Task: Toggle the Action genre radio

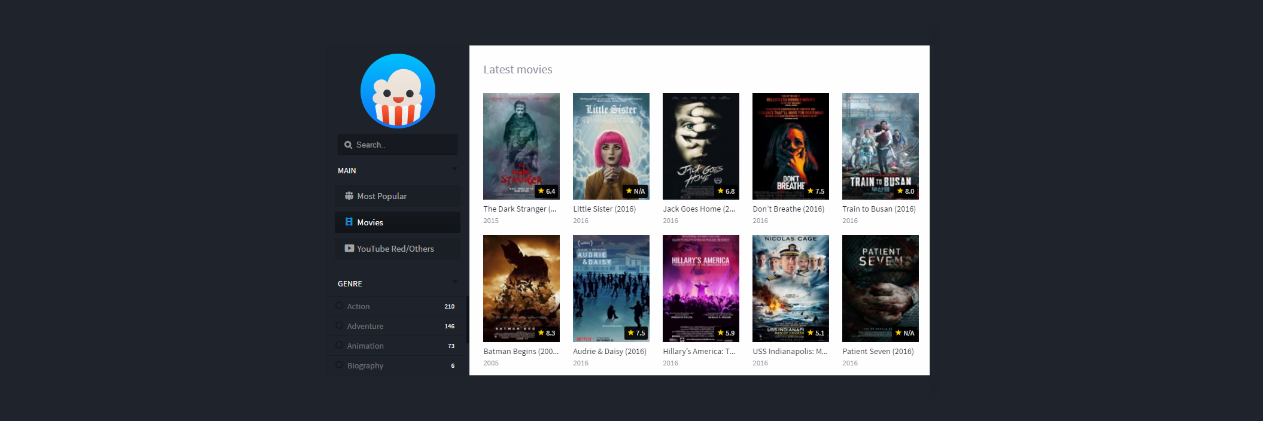Action: coord(340,306)
